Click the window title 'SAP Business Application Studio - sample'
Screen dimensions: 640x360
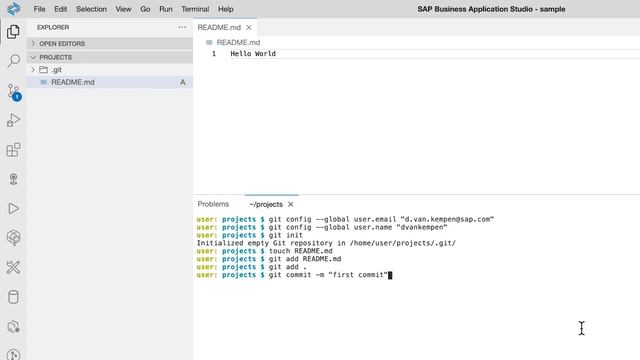[491, 9]
